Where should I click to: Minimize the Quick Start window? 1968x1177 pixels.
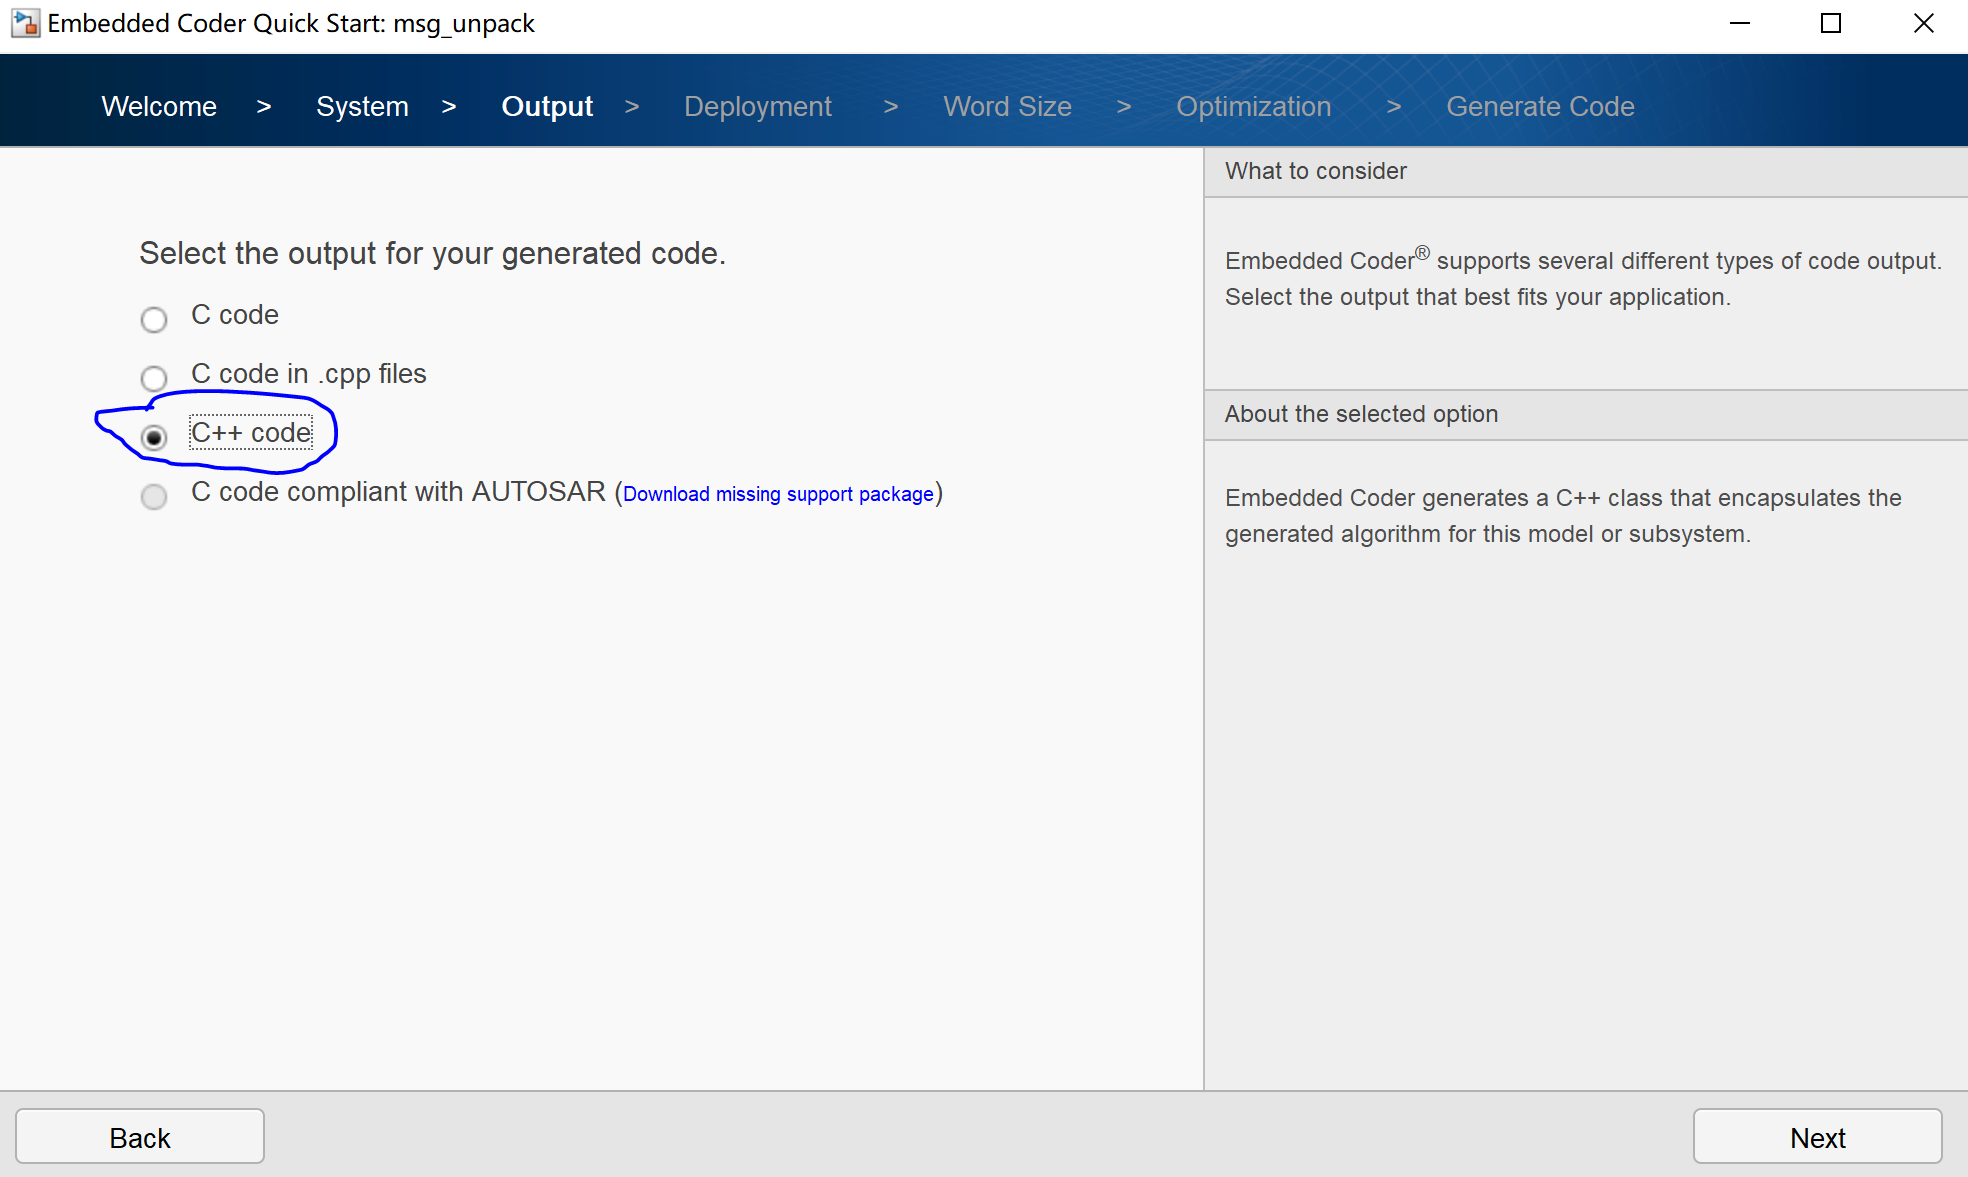[x=1740, y=23]
